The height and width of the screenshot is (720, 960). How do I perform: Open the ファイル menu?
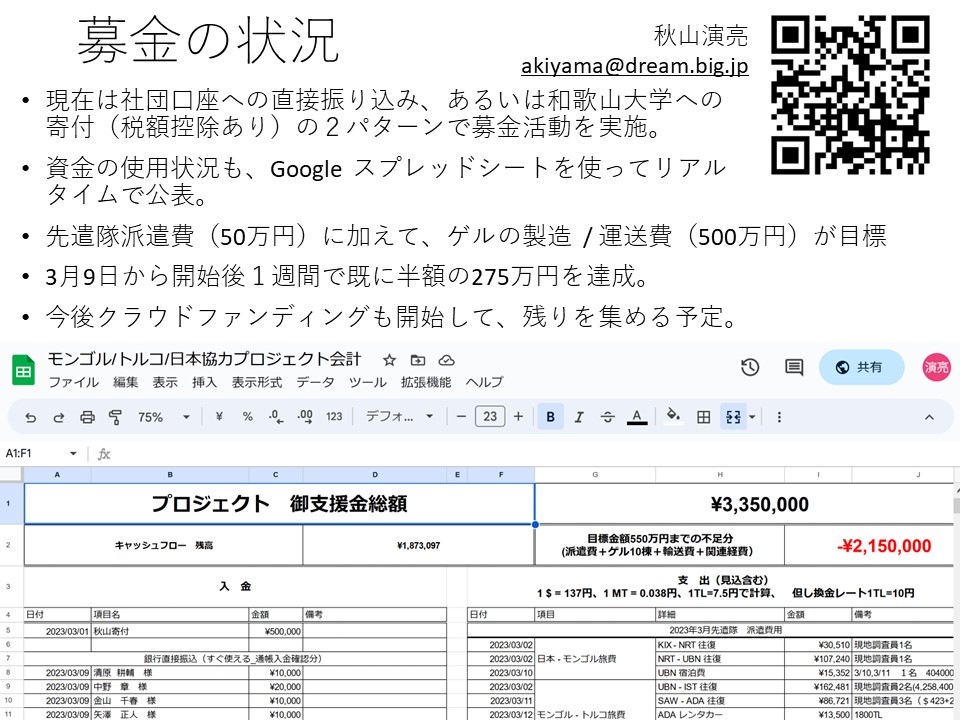[73, 382]
